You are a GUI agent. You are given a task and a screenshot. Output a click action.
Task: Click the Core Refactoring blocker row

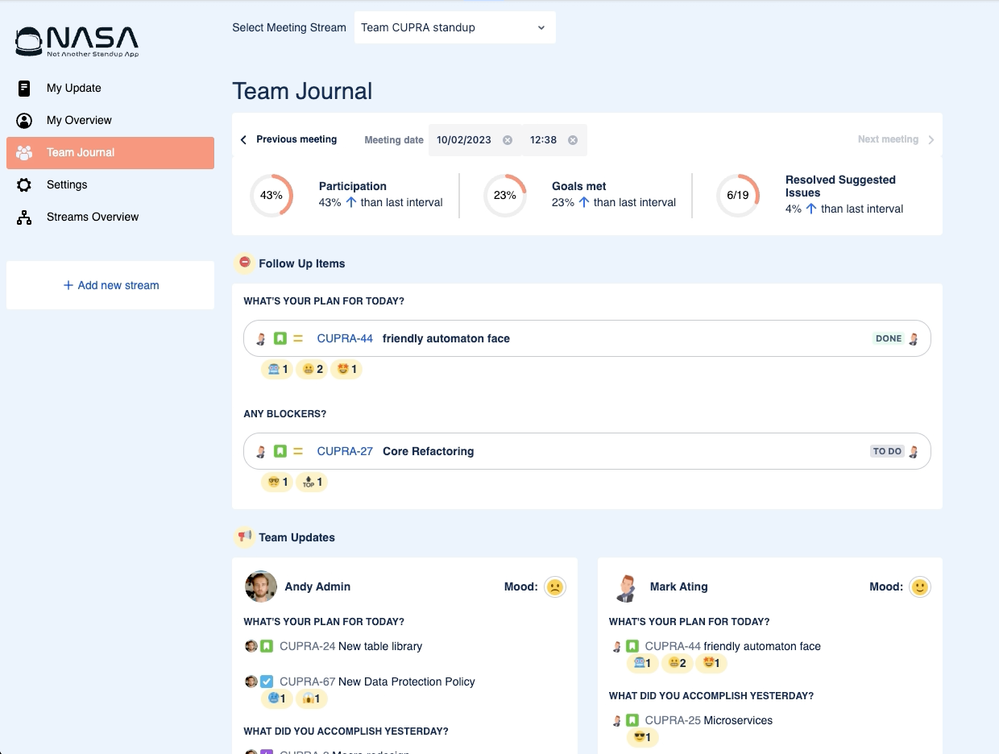pyautogui.click(x=587, y=451)
